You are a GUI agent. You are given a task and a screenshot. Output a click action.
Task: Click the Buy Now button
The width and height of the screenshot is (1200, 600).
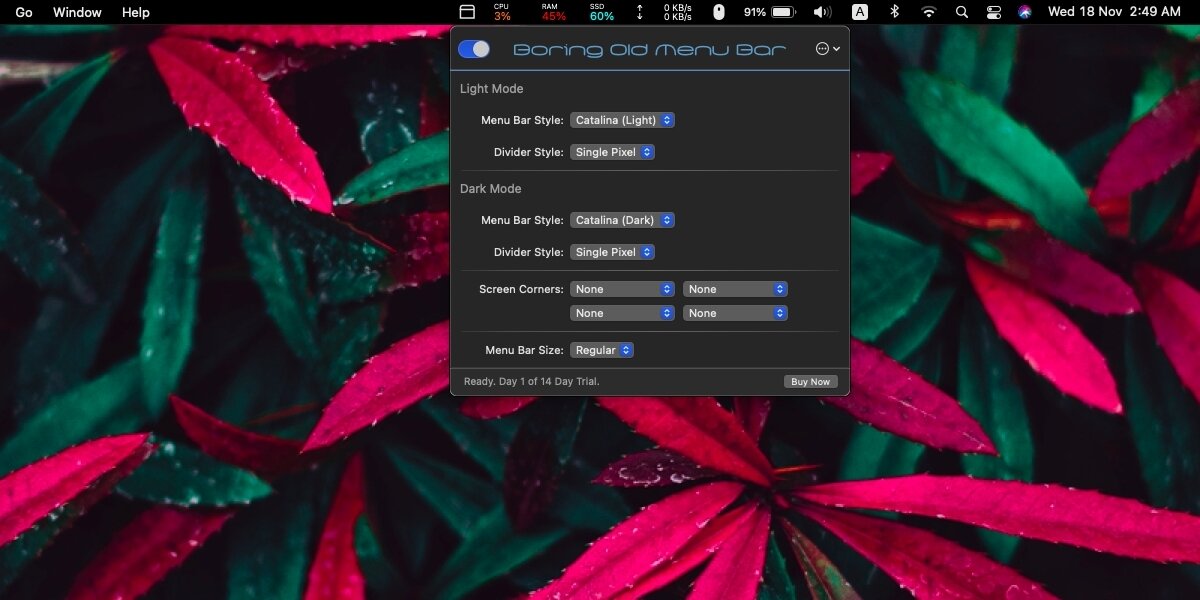(810, 382)
